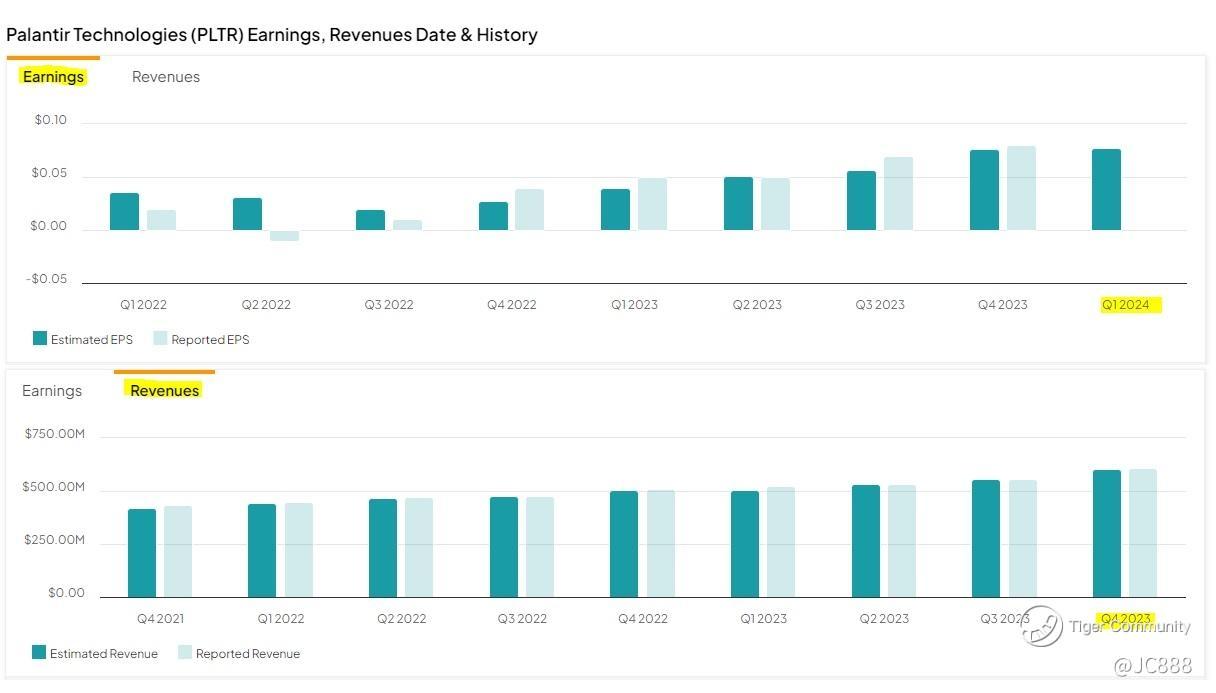Select the Q3 2023 estimated revenue bar

click(x=986, y=539)
